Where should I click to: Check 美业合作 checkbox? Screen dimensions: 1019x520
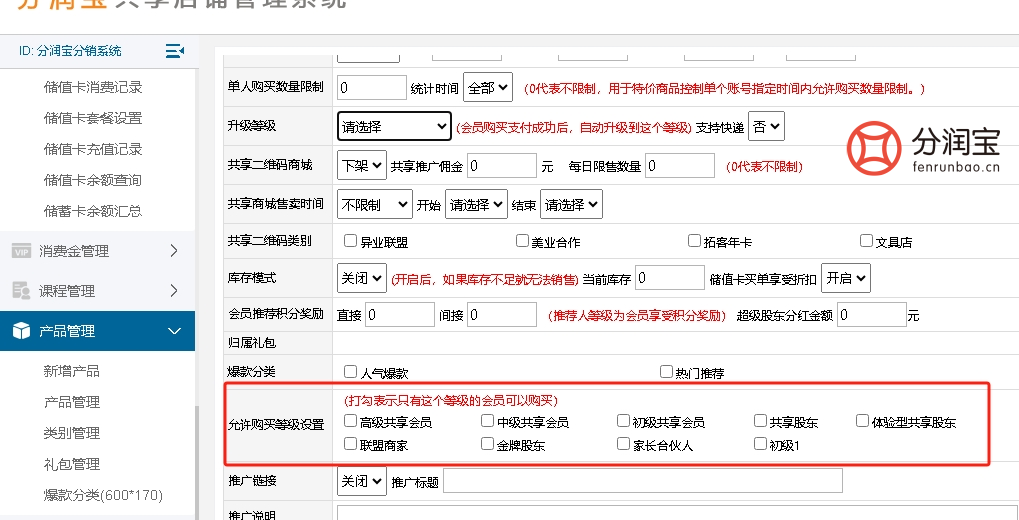(x=522, y=241)
